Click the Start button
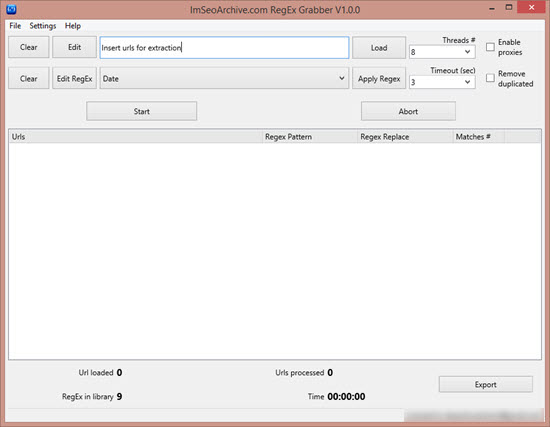This screenshot has width=550, height=427. coord(141,111)
